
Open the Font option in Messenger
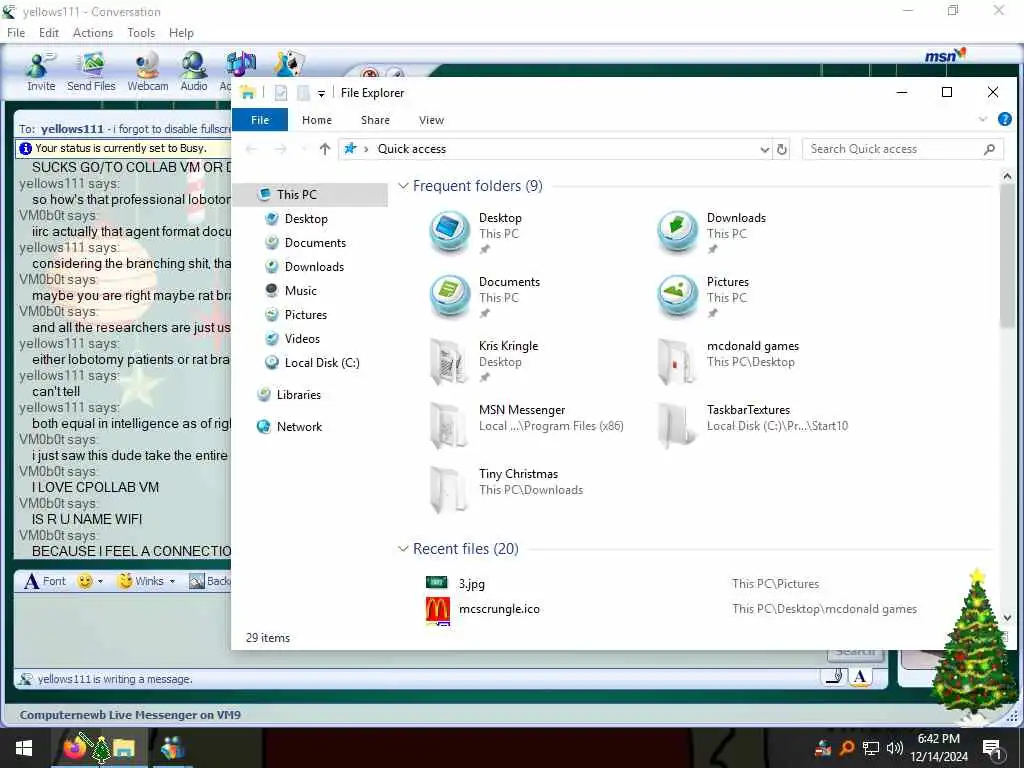tap(45, 581)
